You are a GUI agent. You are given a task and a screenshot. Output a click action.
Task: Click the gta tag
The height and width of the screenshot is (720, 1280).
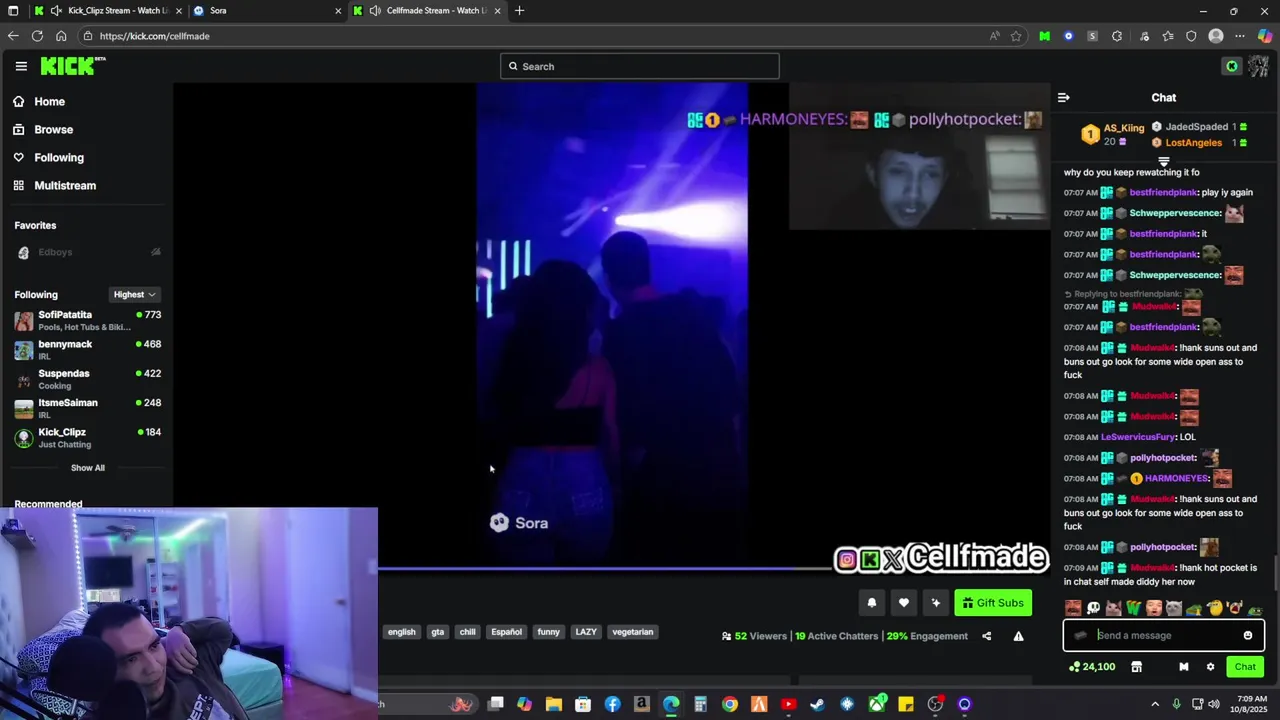(x=437, y=632)
